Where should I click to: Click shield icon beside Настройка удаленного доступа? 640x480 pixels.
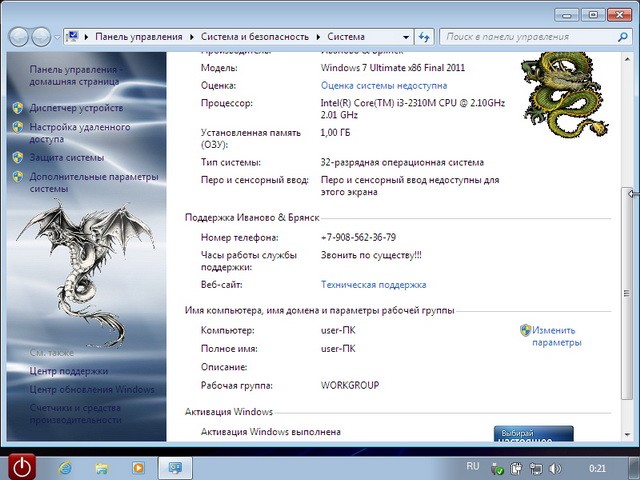click(18, 127)
